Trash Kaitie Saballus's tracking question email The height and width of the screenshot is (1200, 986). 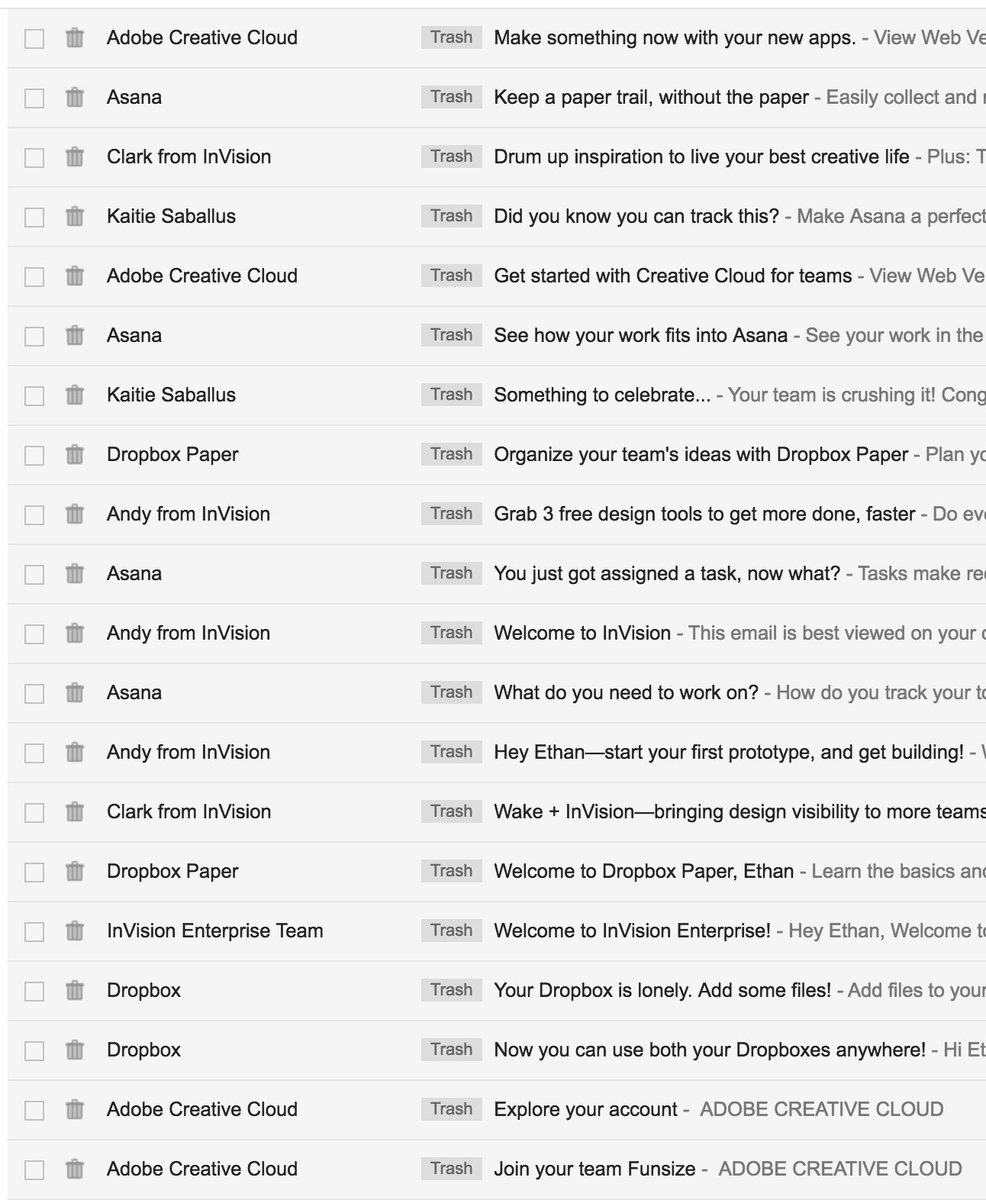coord(74,216)
